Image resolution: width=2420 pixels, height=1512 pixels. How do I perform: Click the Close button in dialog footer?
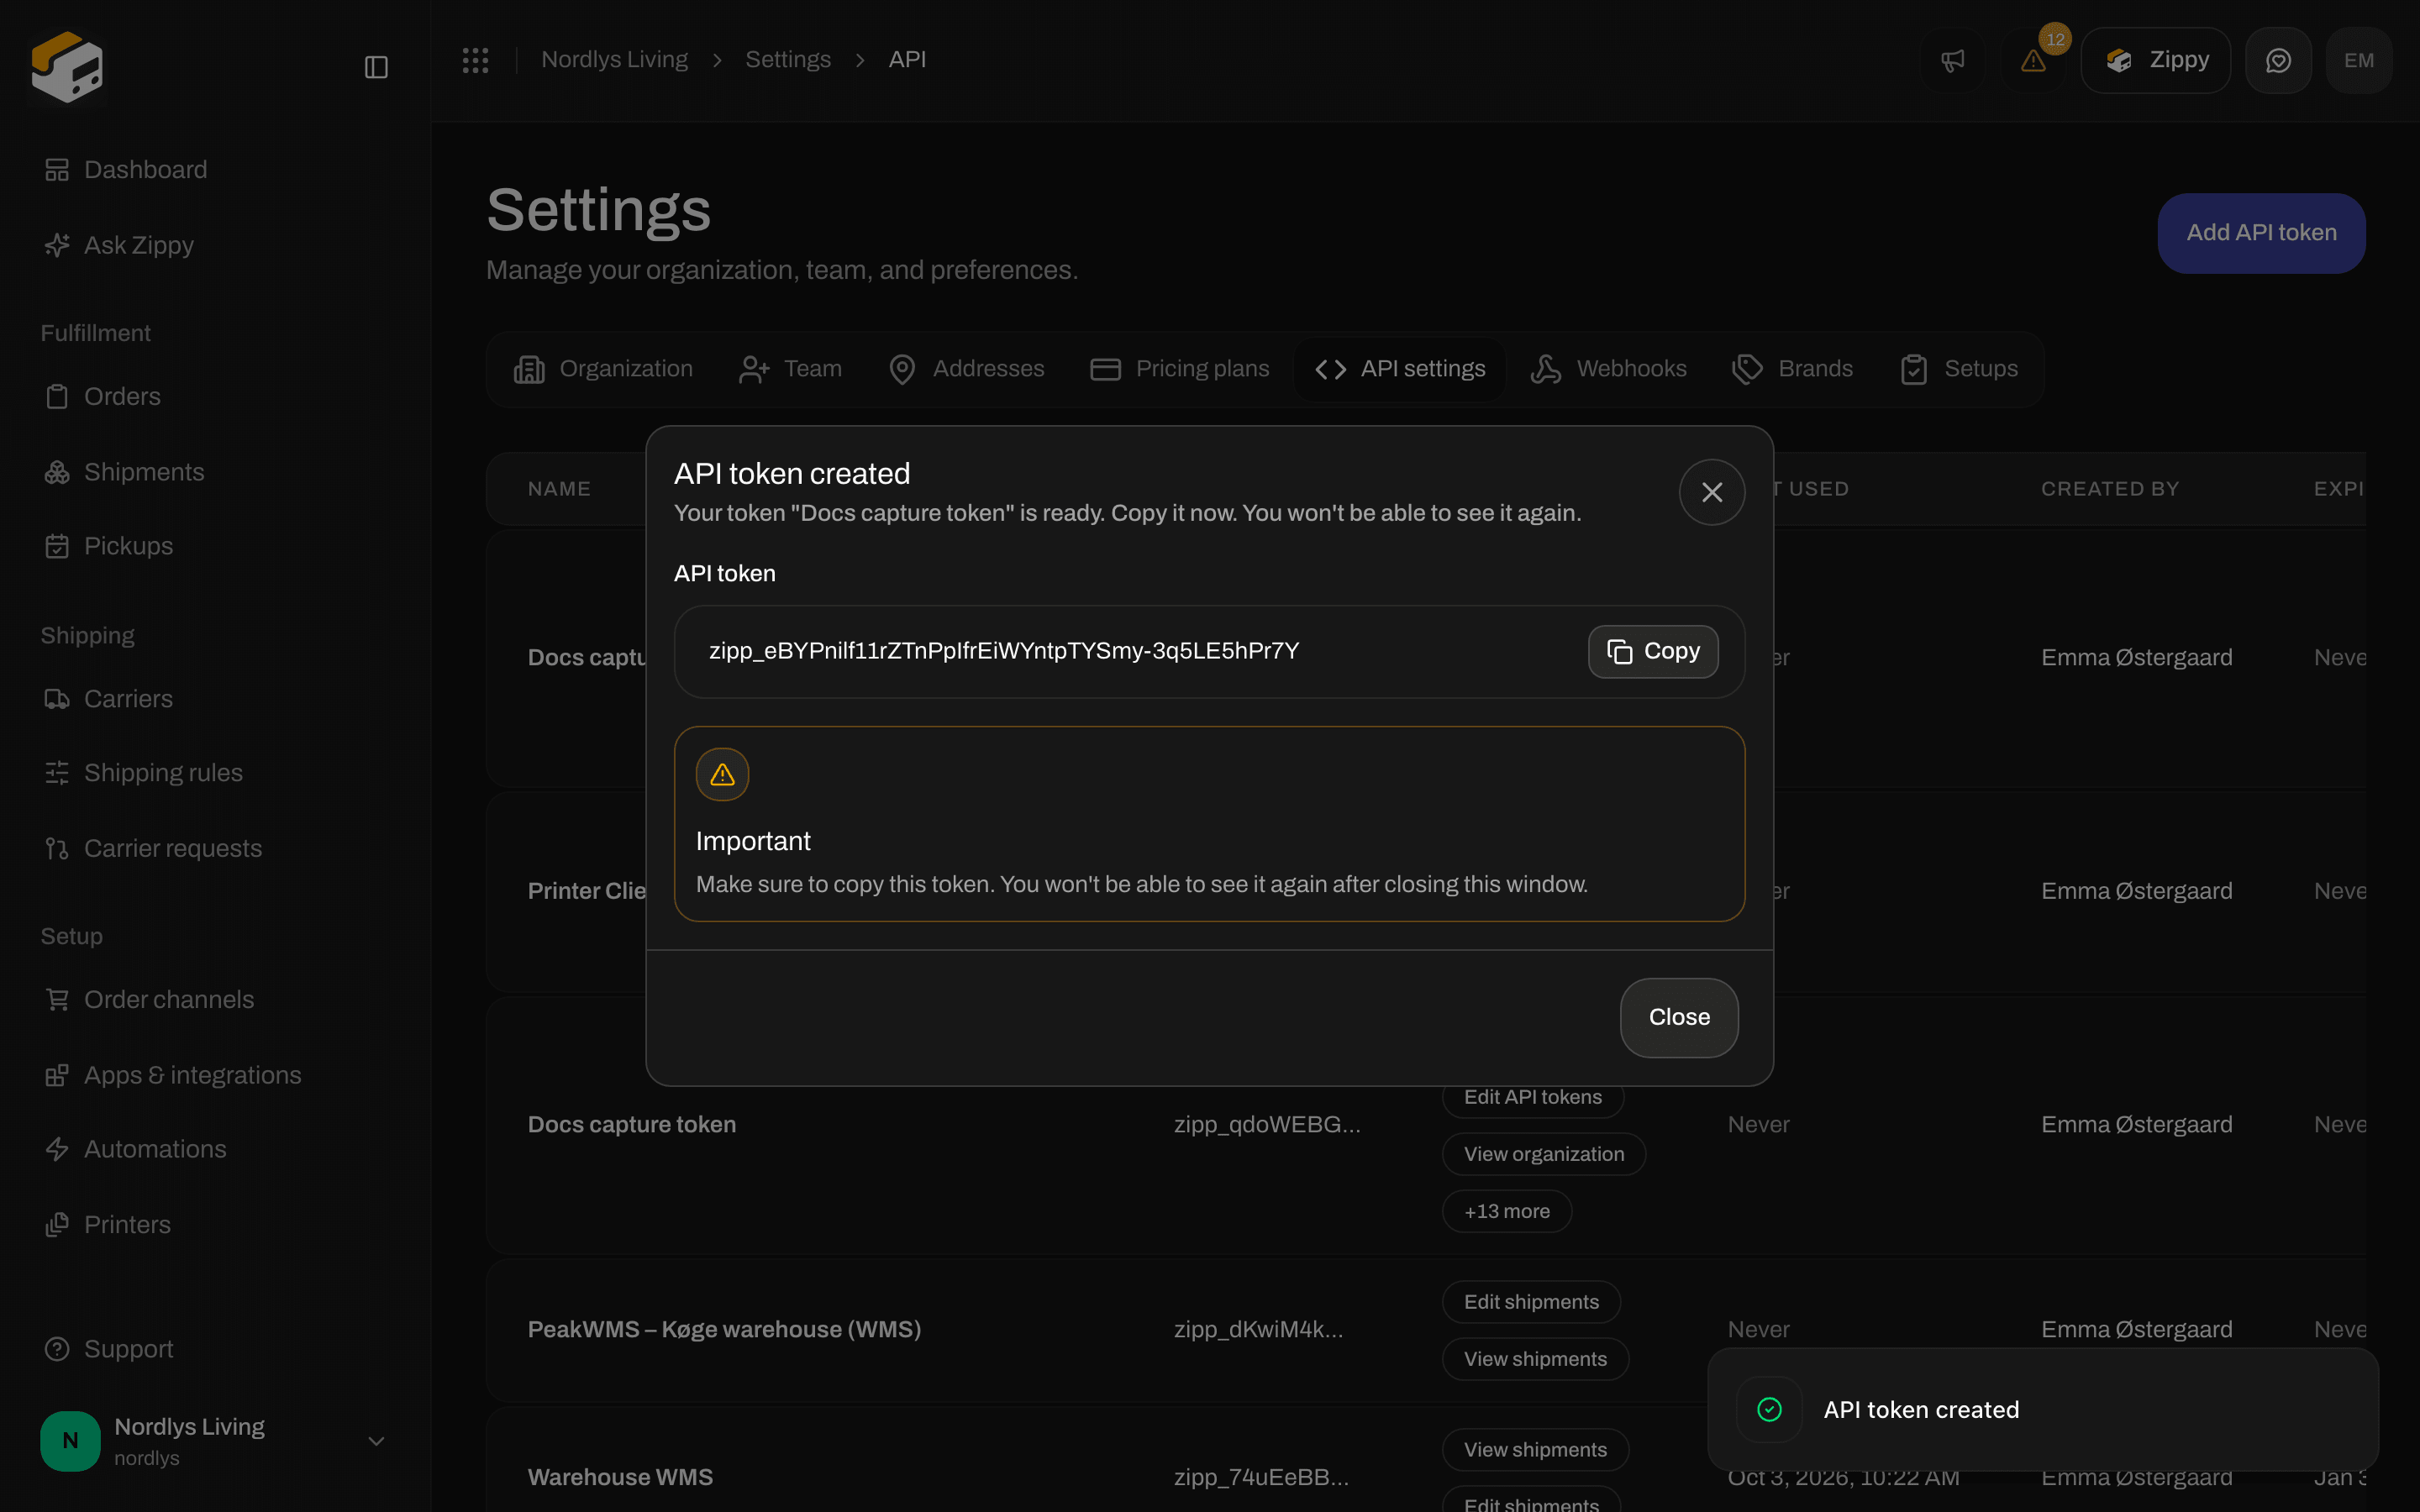pos(1679,1017)
